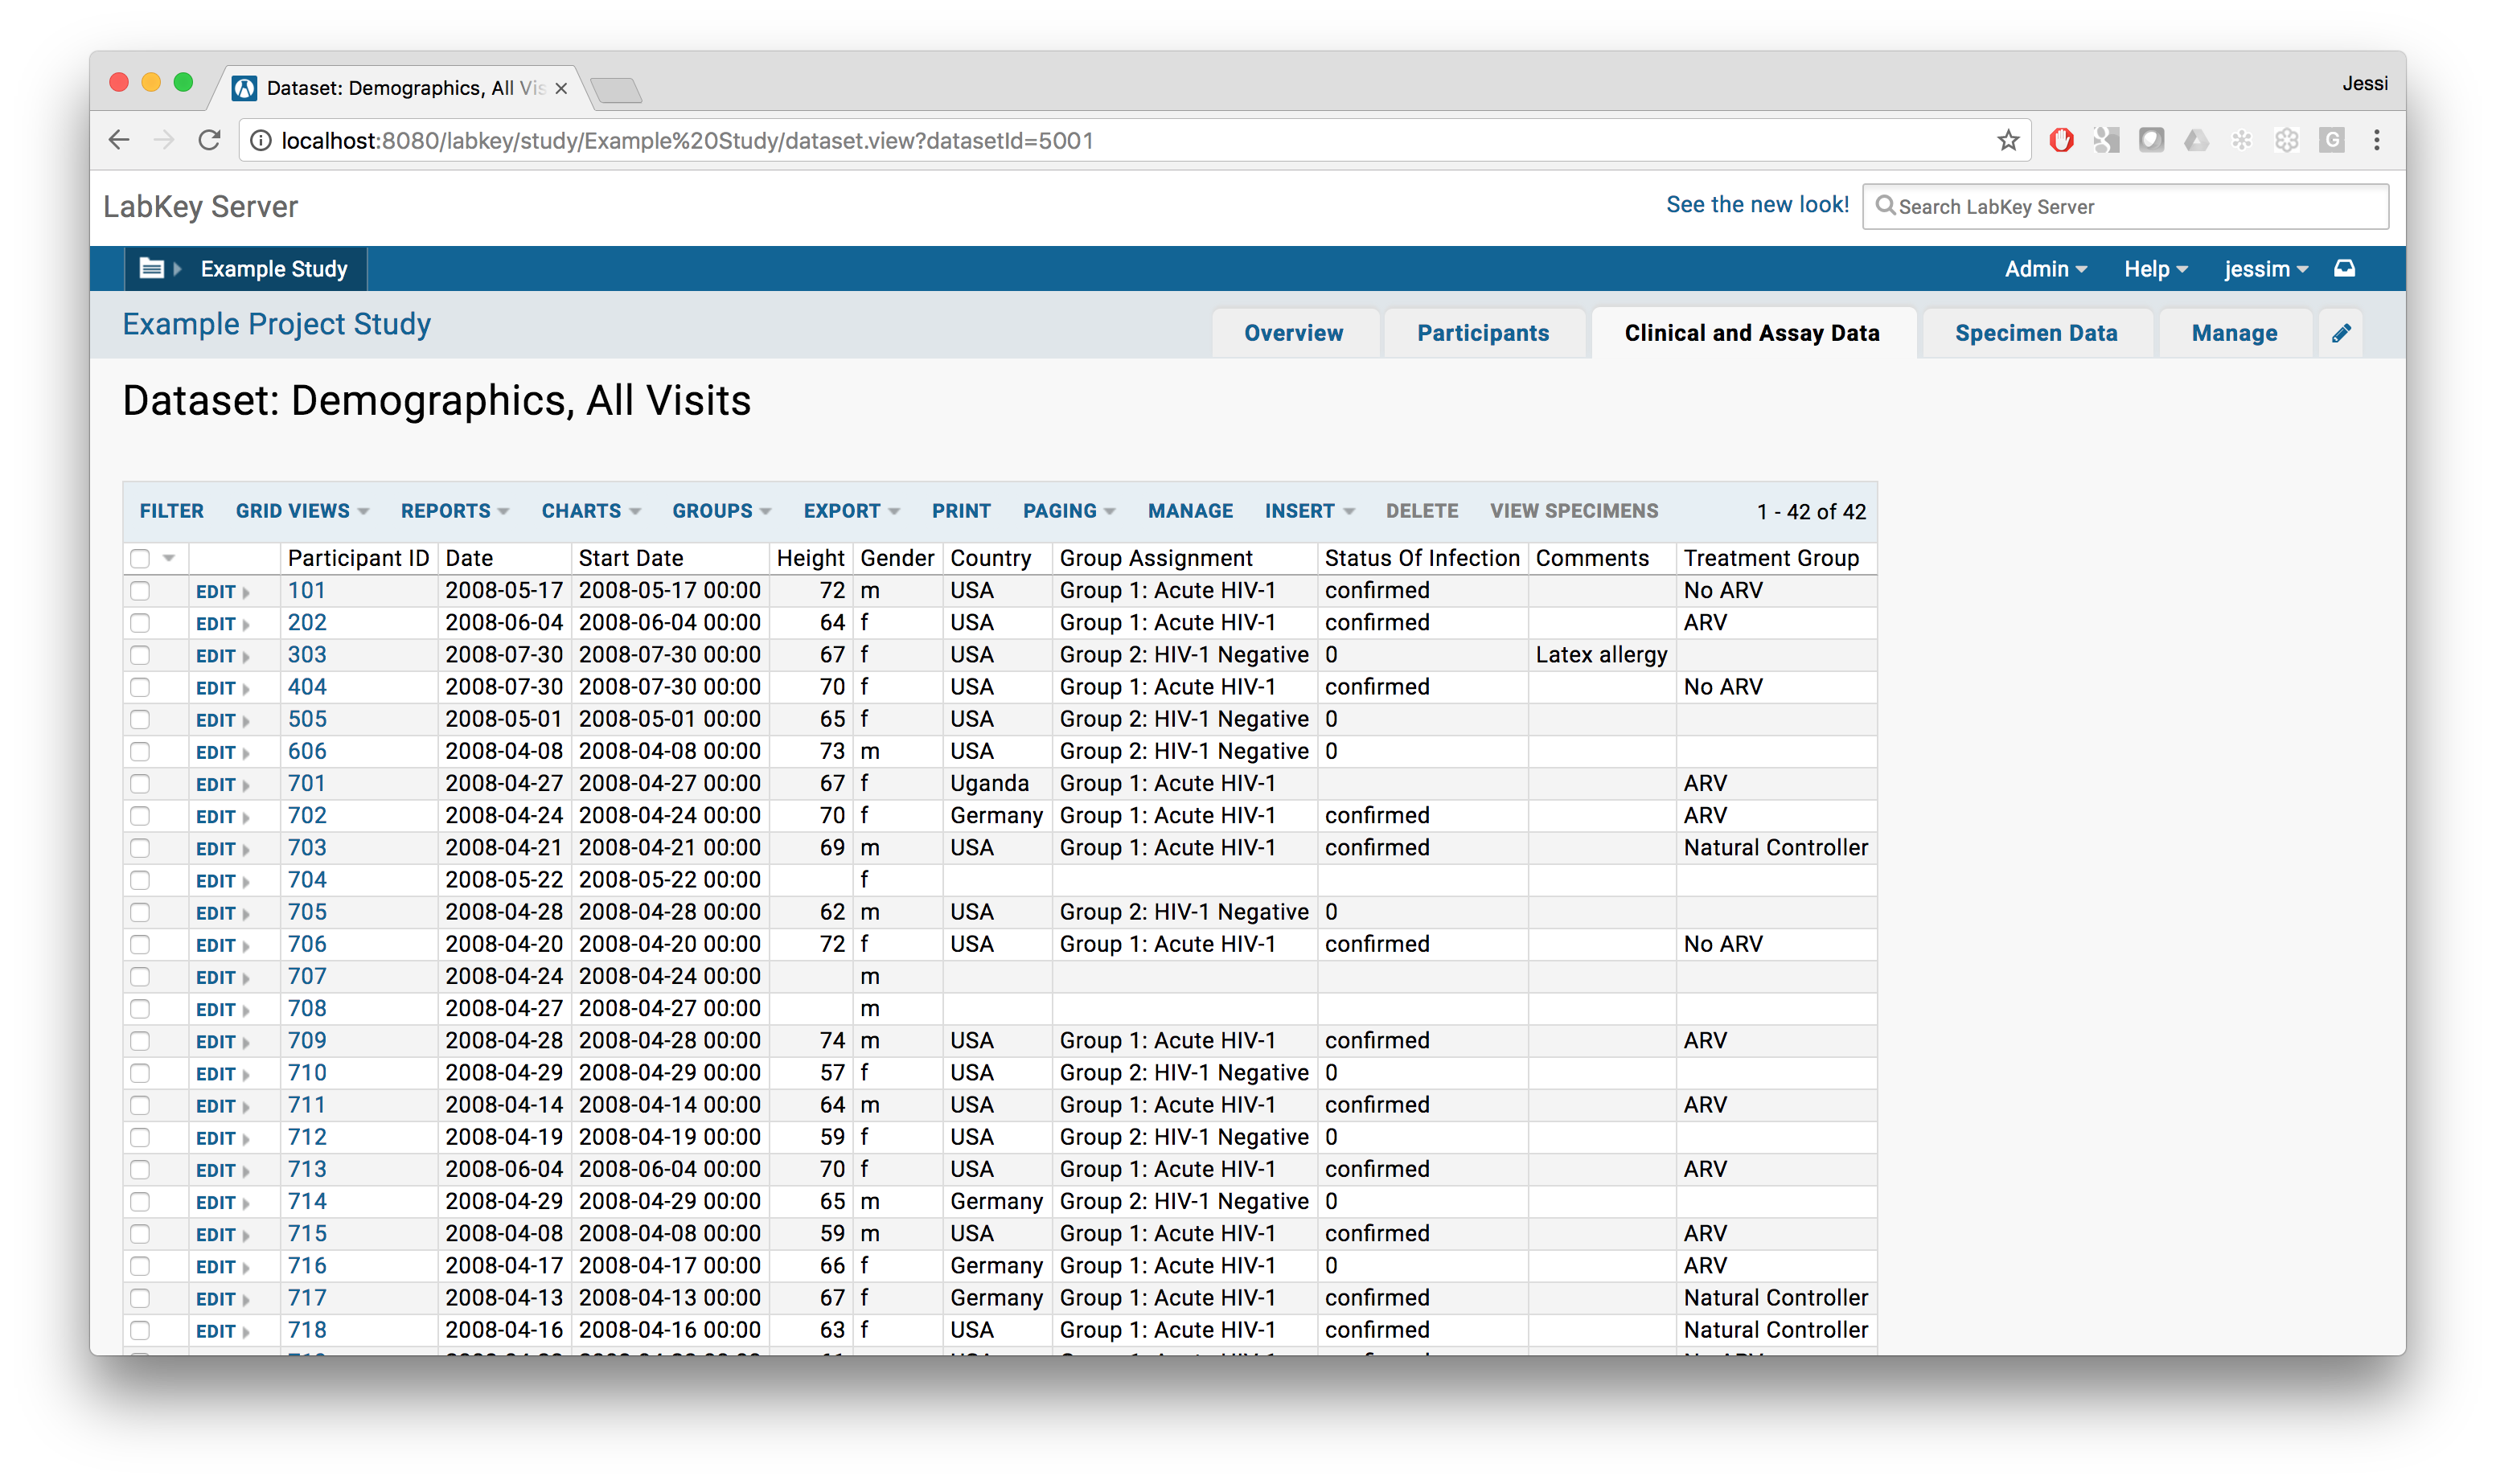Bookmark this page with the star icon
This screenshot has width=2496, height=1484.
click(x=2008, y=141)
